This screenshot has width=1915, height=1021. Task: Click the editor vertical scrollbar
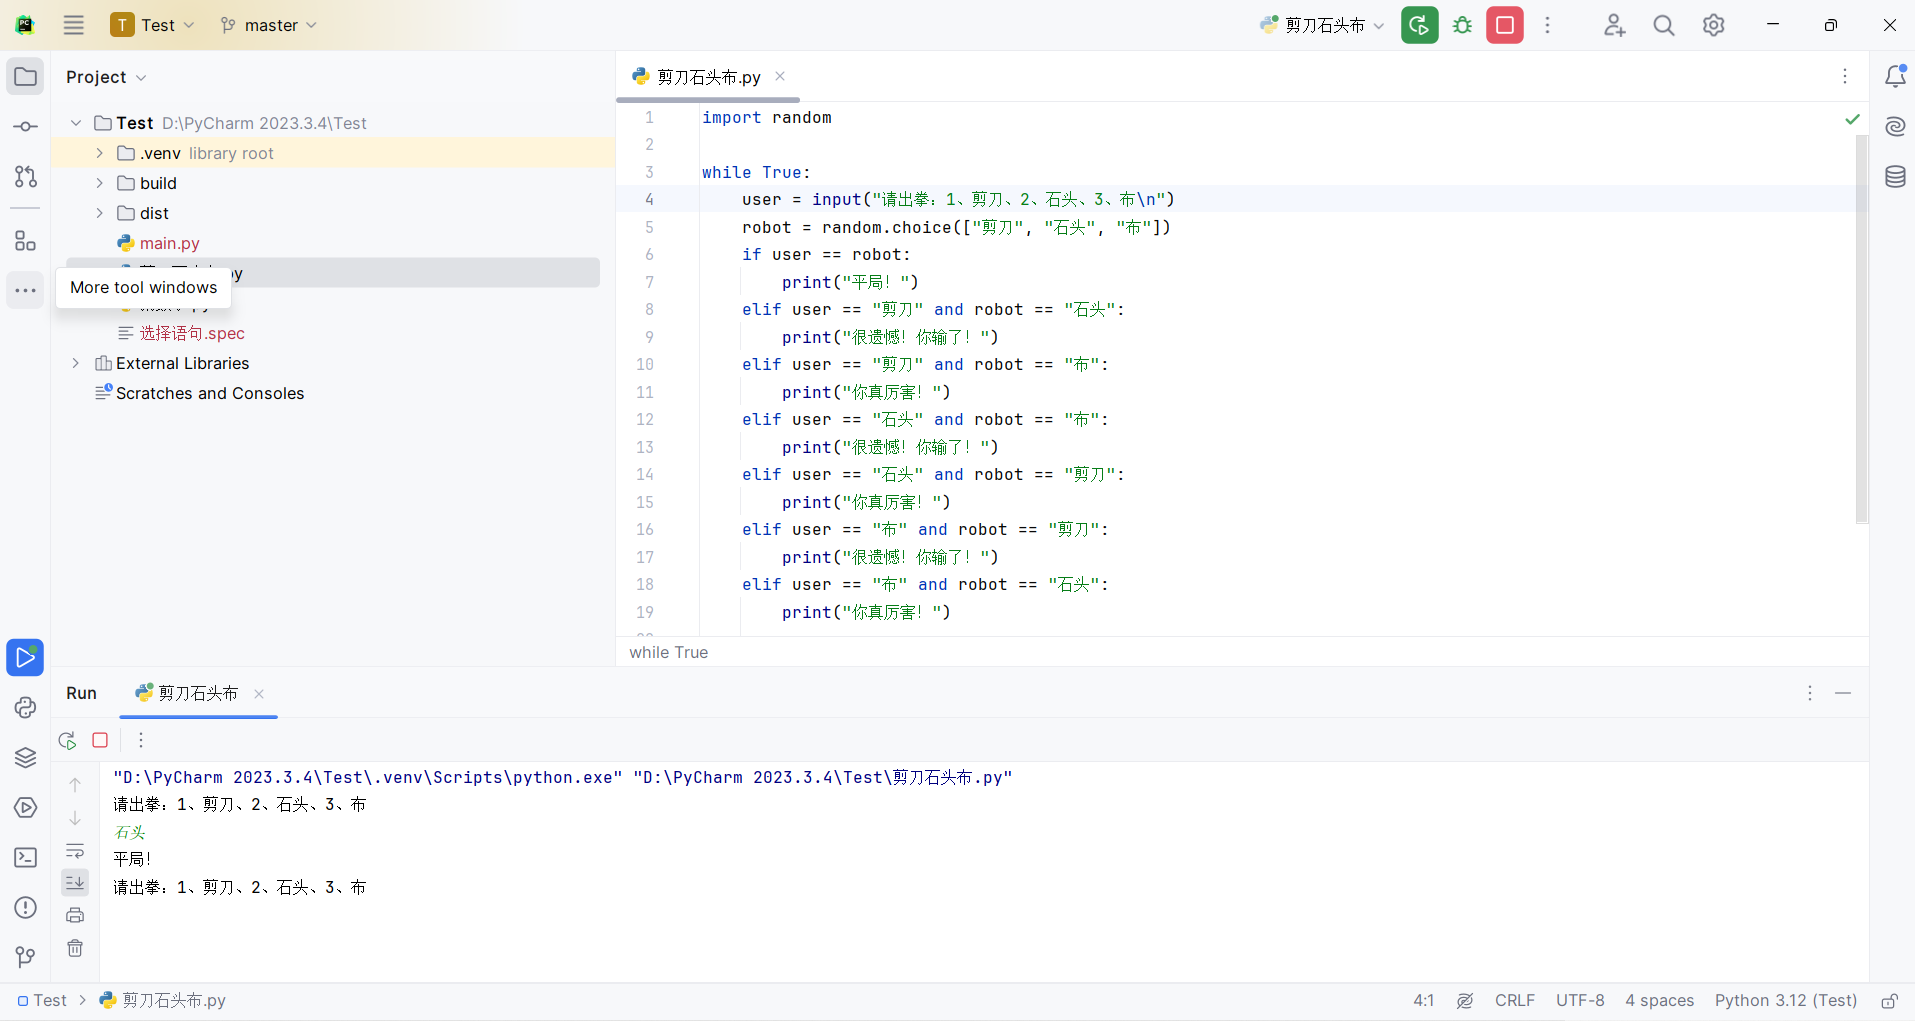[x=1861, y=330]
